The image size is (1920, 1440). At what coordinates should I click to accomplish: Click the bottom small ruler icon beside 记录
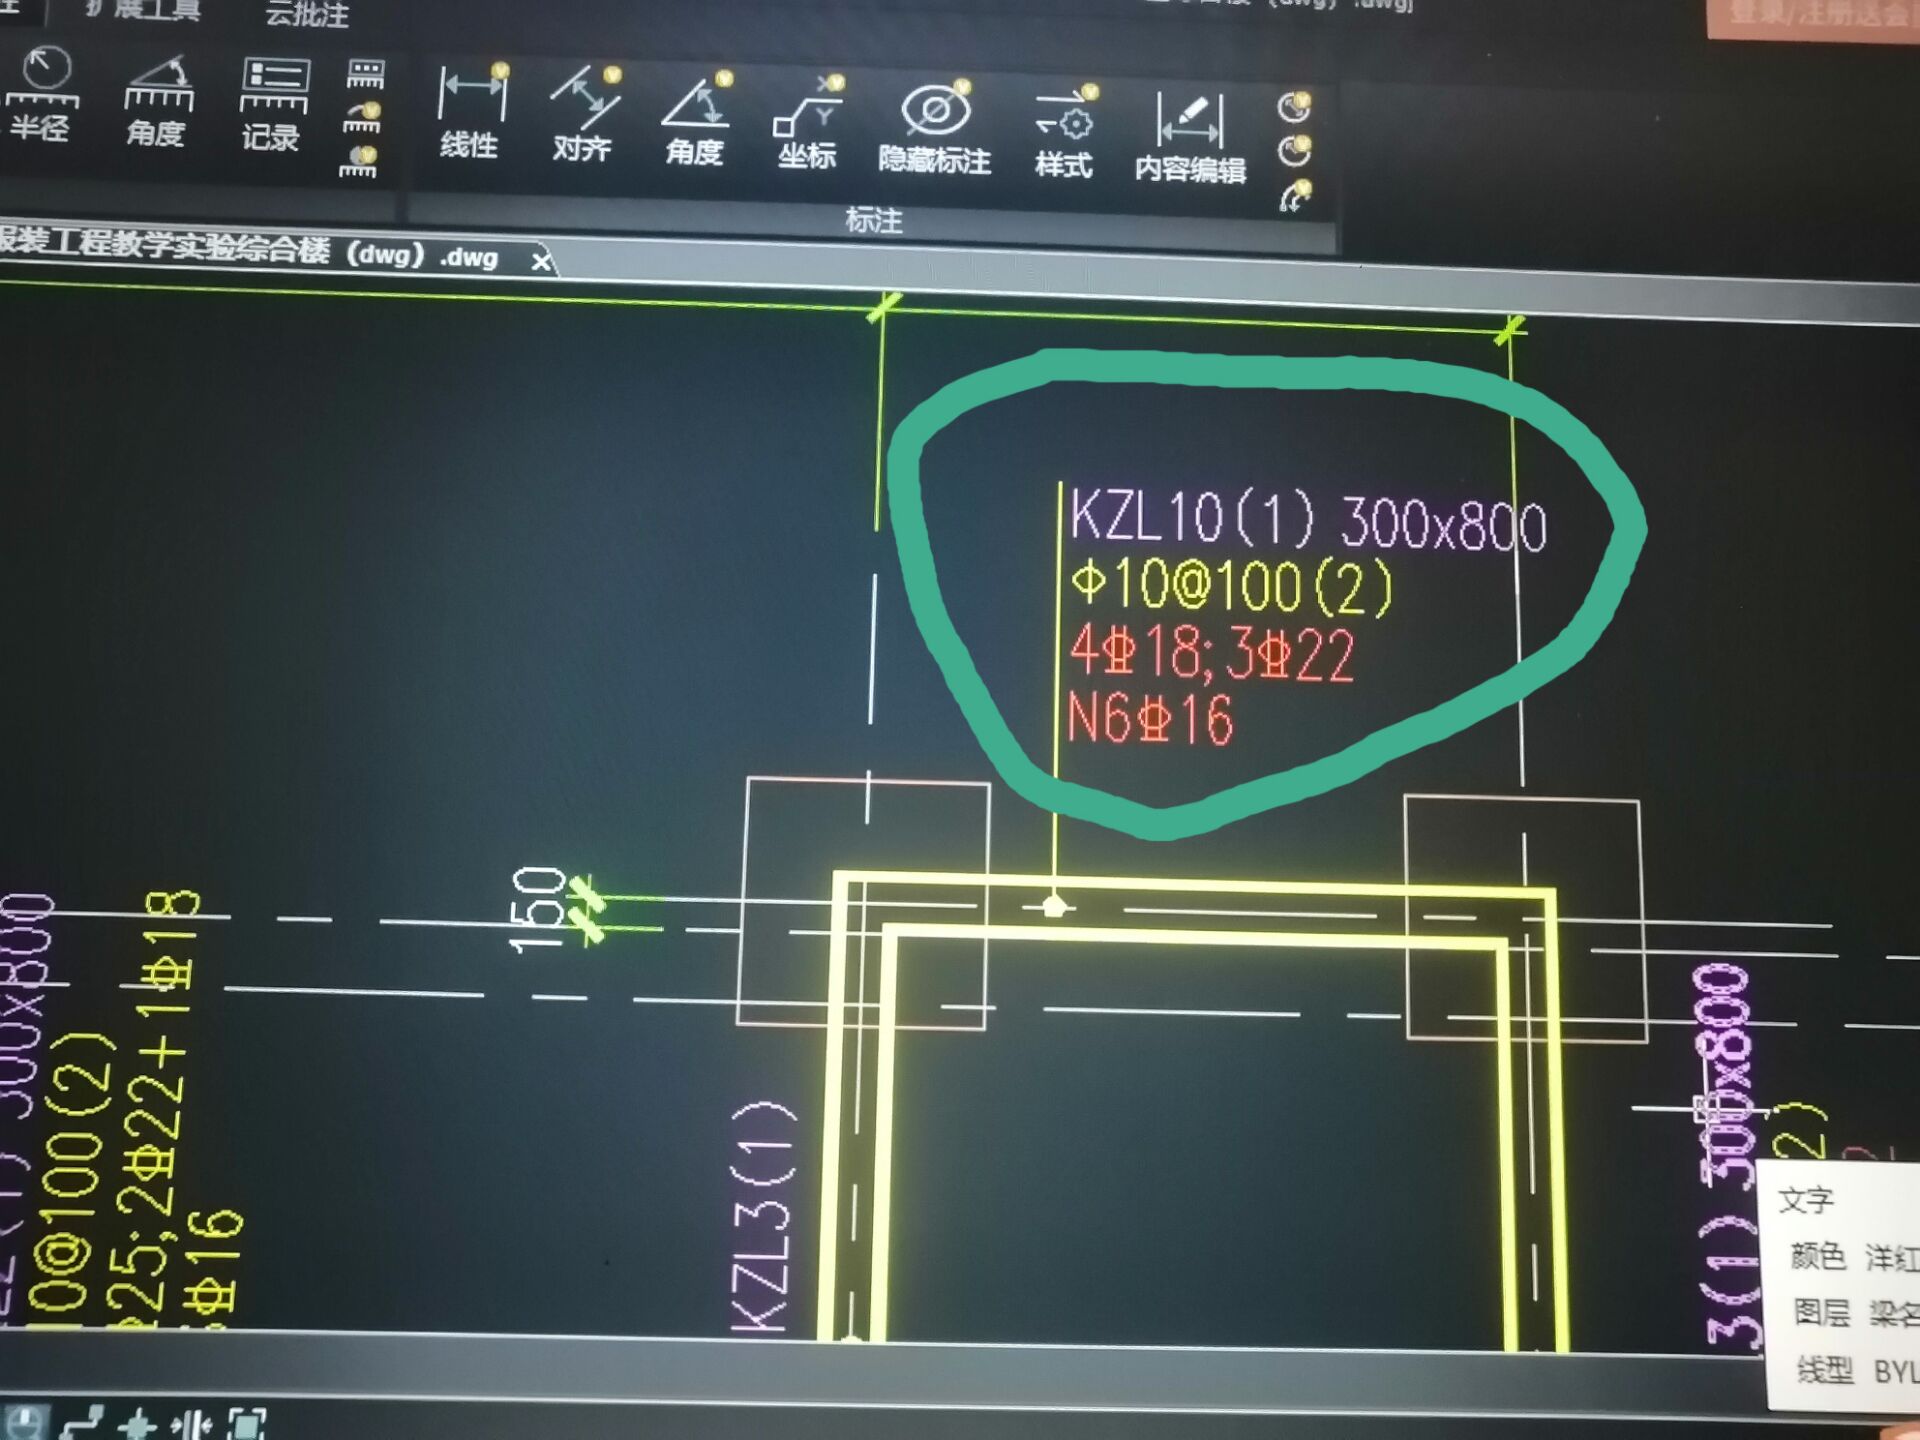point(359,162)
